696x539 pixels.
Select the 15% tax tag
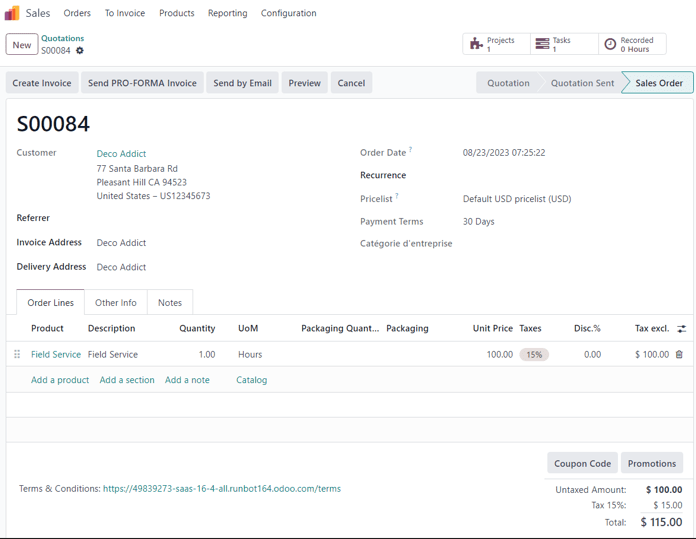tap(534, 354)
